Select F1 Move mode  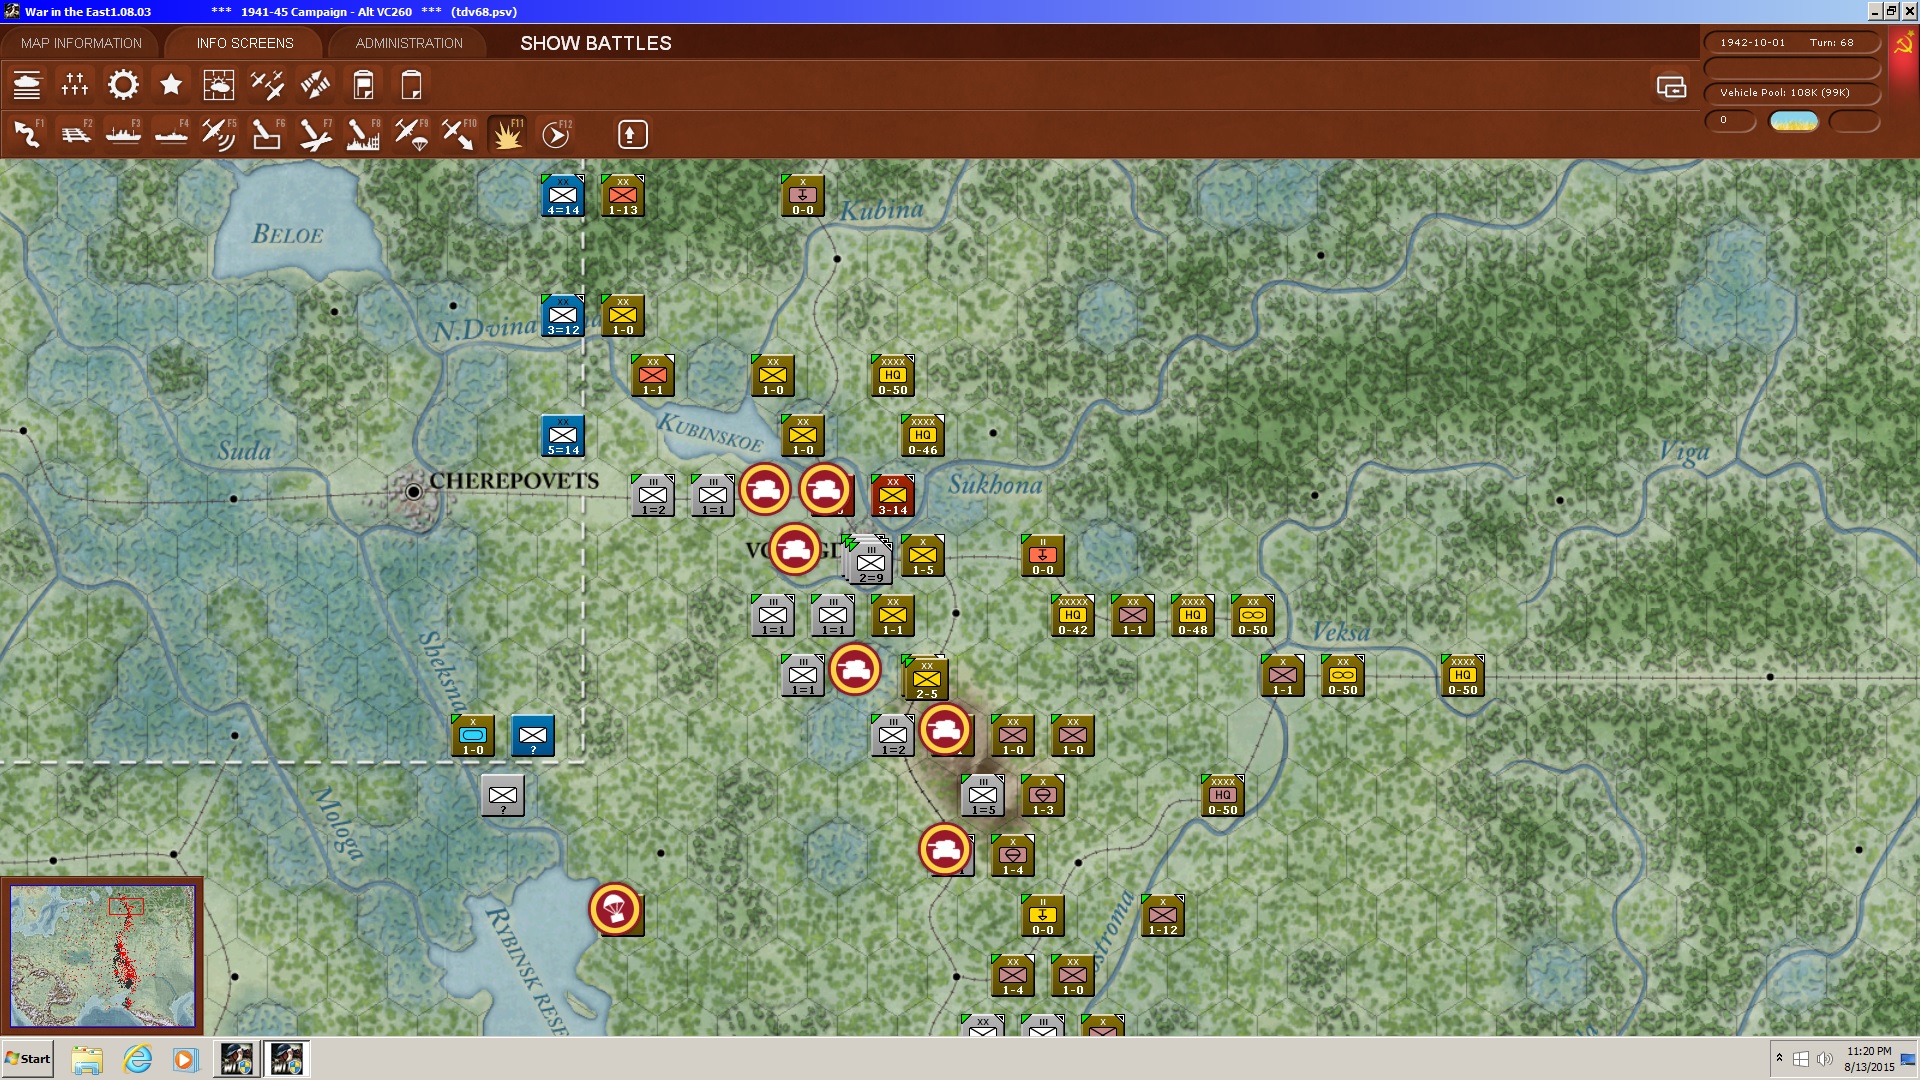[27, 134]
